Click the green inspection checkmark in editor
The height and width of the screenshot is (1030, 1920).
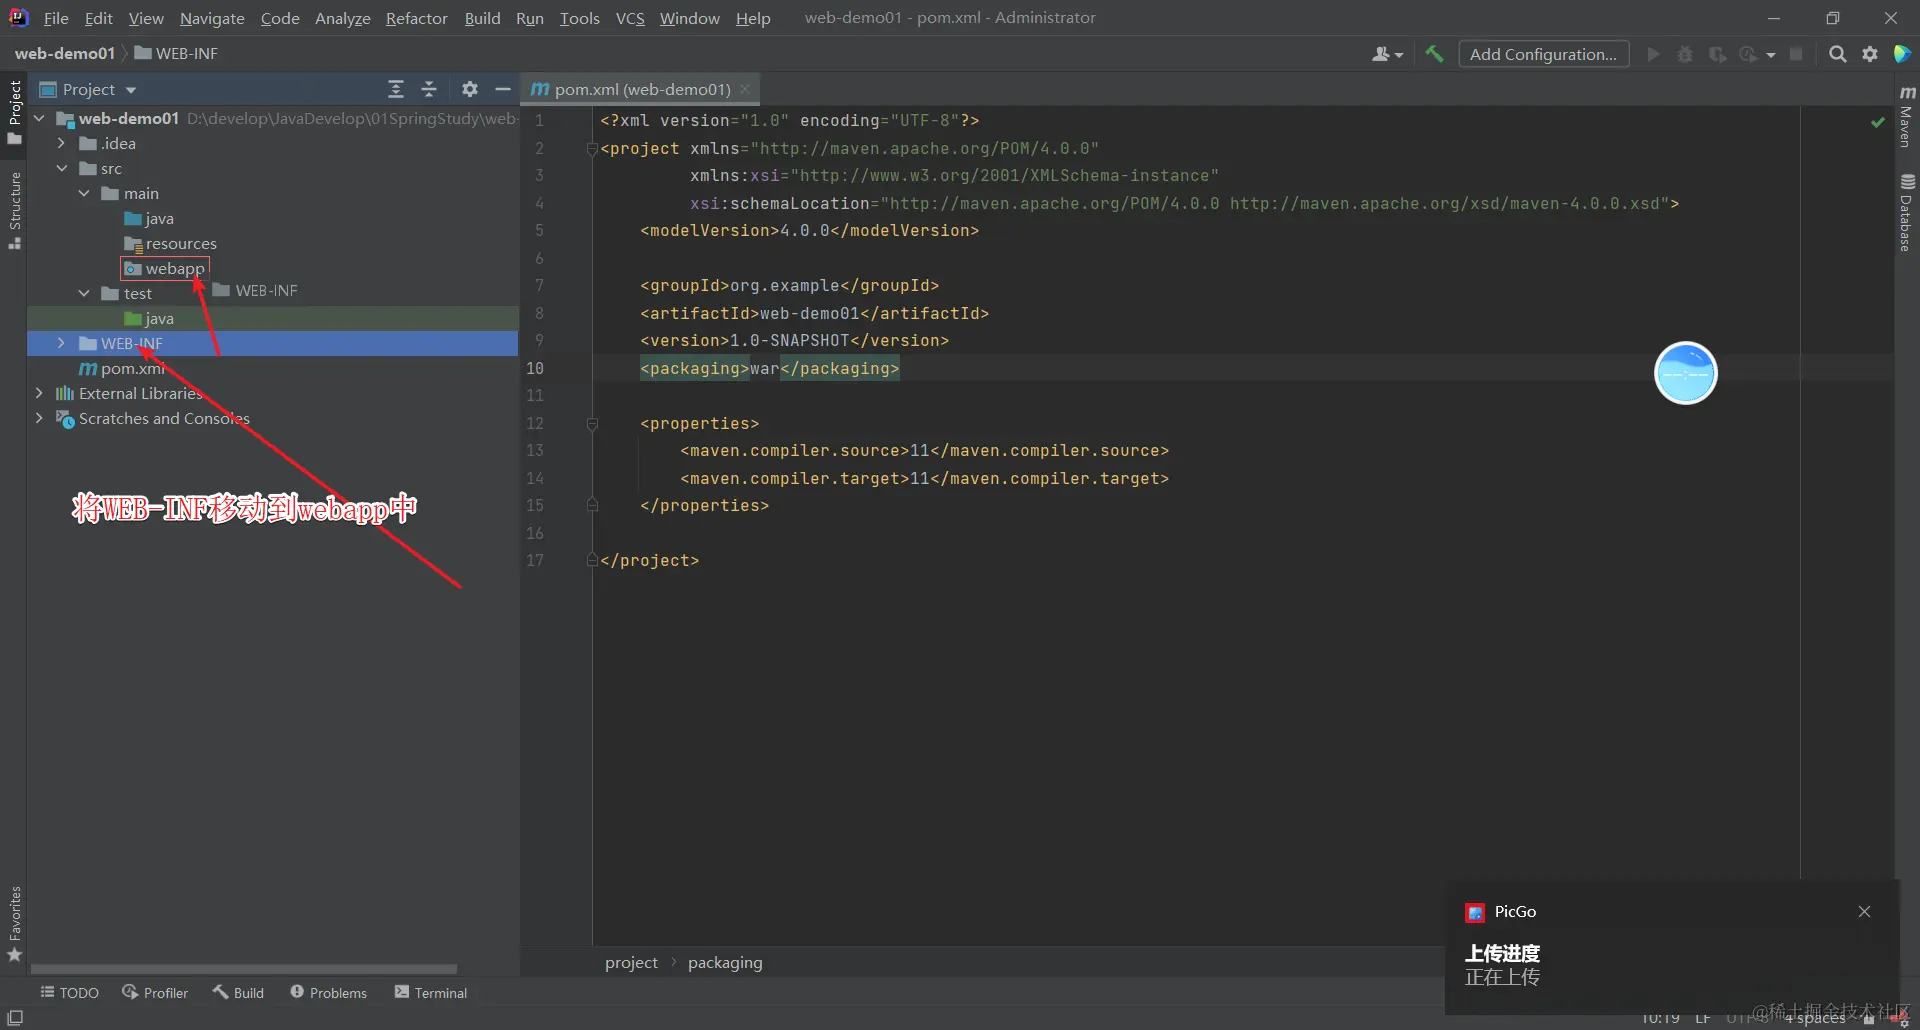click(1878, 122)
